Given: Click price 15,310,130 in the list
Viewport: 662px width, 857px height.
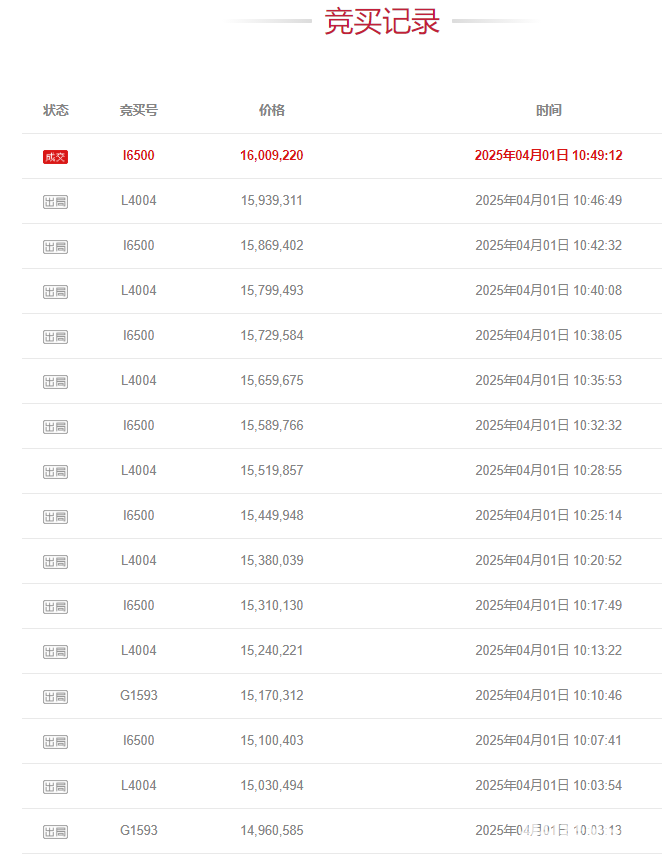Looking at the screenshot, I should tap(272, 605).
